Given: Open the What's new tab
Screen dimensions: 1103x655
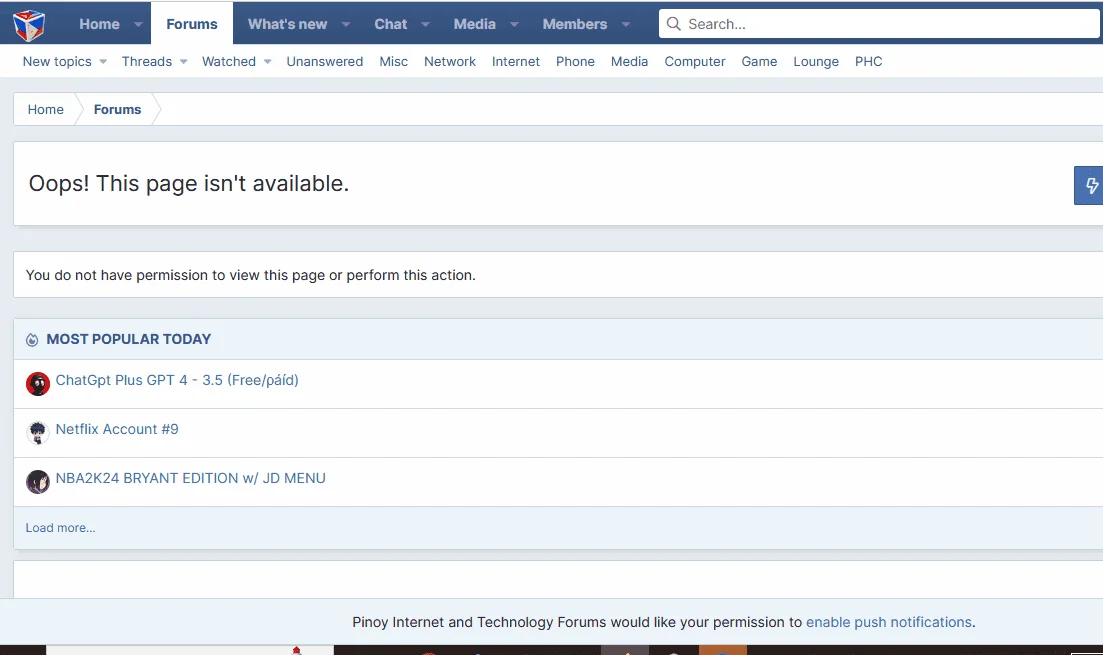Looking at the screenshot, I should click(x=288, y=24).
